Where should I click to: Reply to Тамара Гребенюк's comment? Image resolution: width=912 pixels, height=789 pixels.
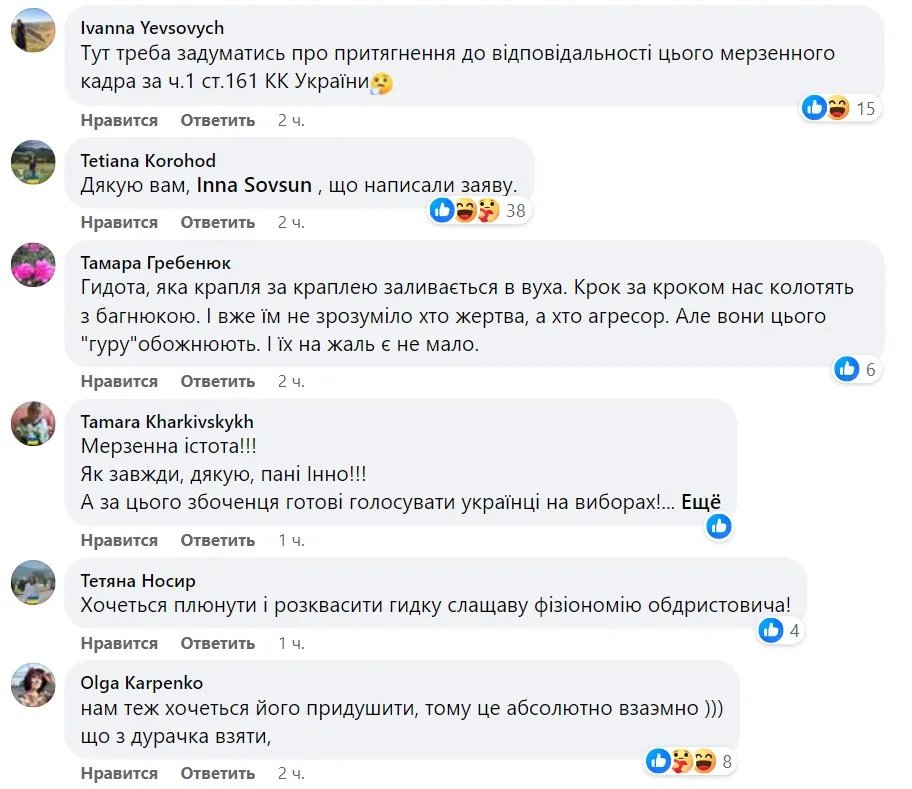[x=217, y=381]
